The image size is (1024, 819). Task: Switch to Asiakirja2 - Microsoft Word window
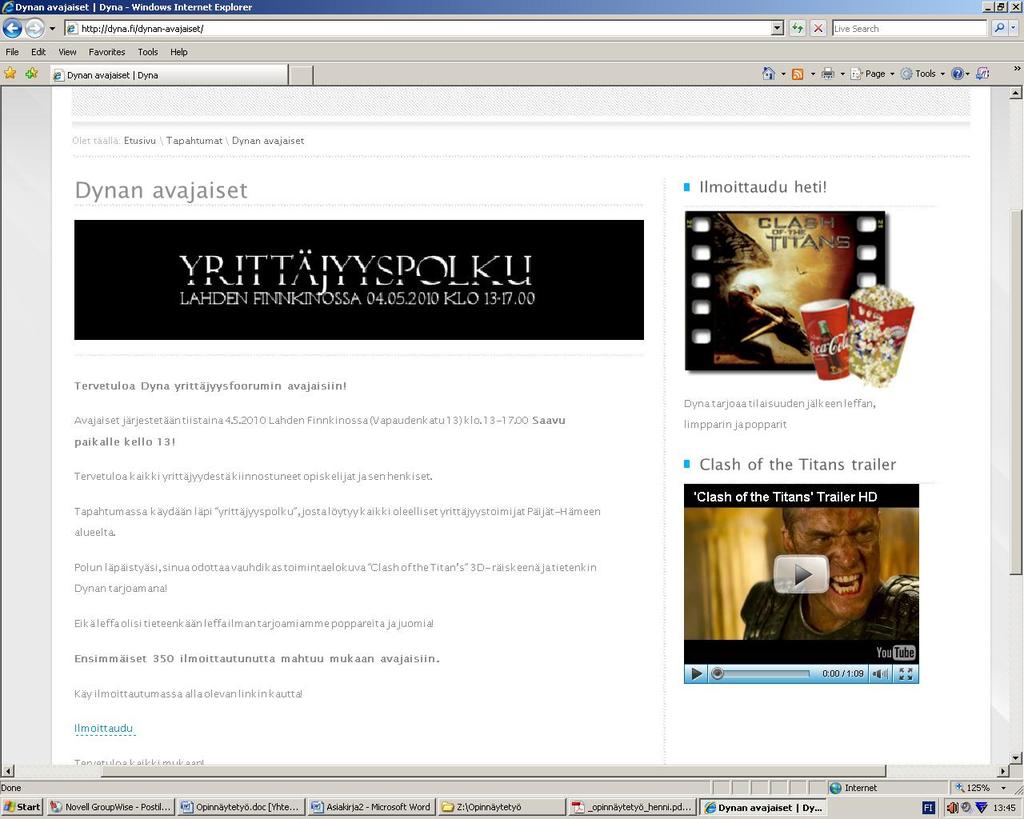[371, 807]
